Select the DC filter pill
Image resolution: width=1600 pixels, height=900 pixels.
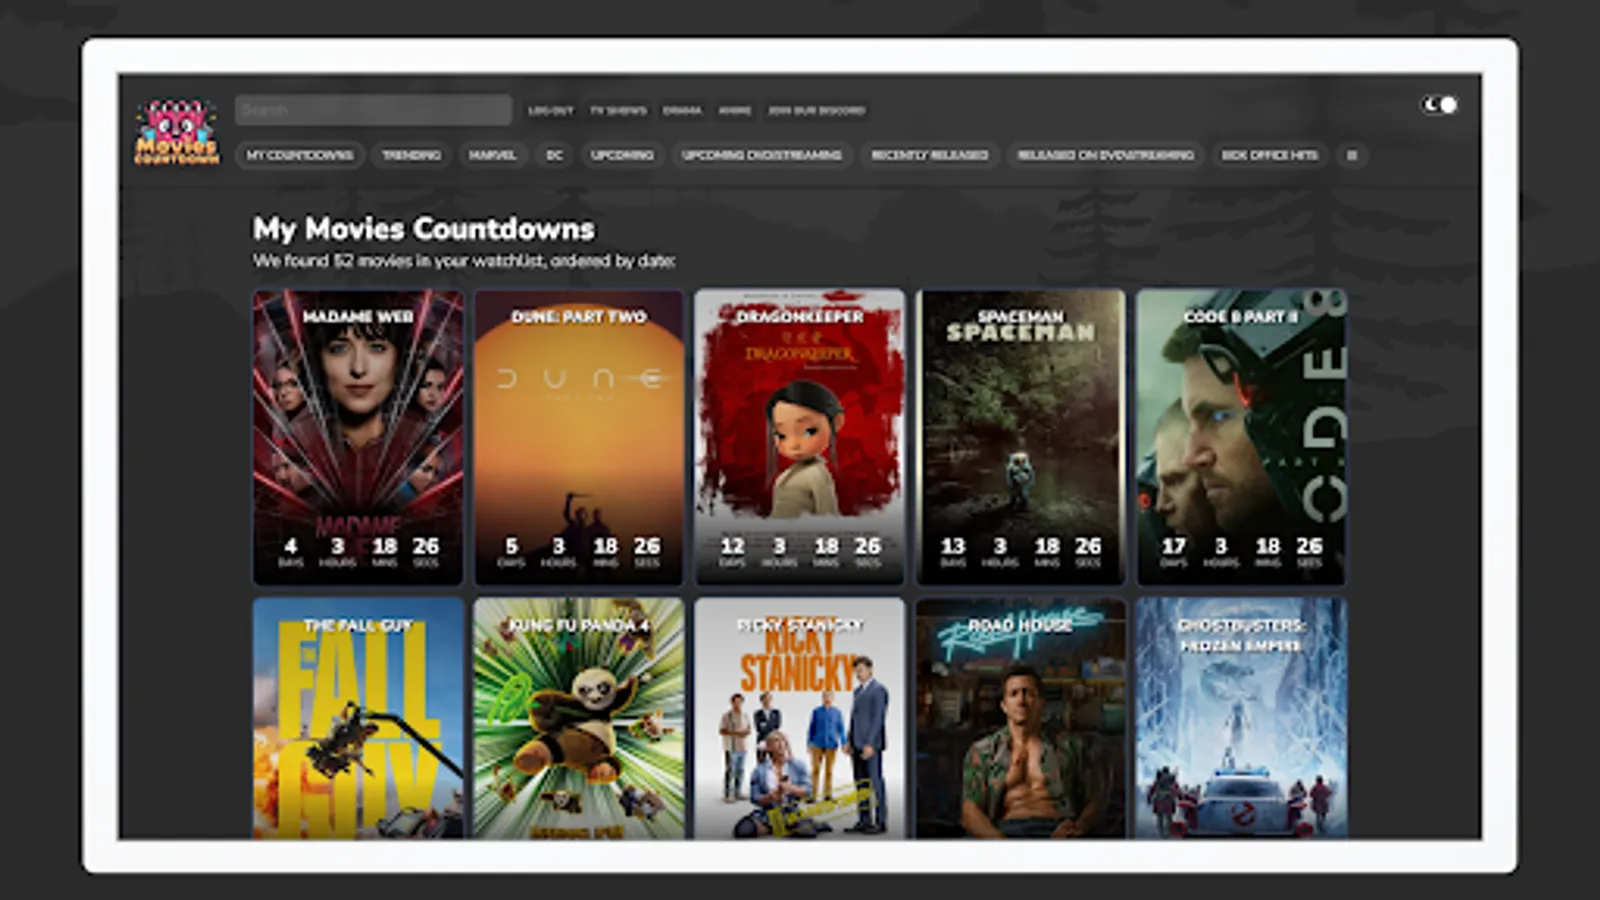(x=553, y=155)
